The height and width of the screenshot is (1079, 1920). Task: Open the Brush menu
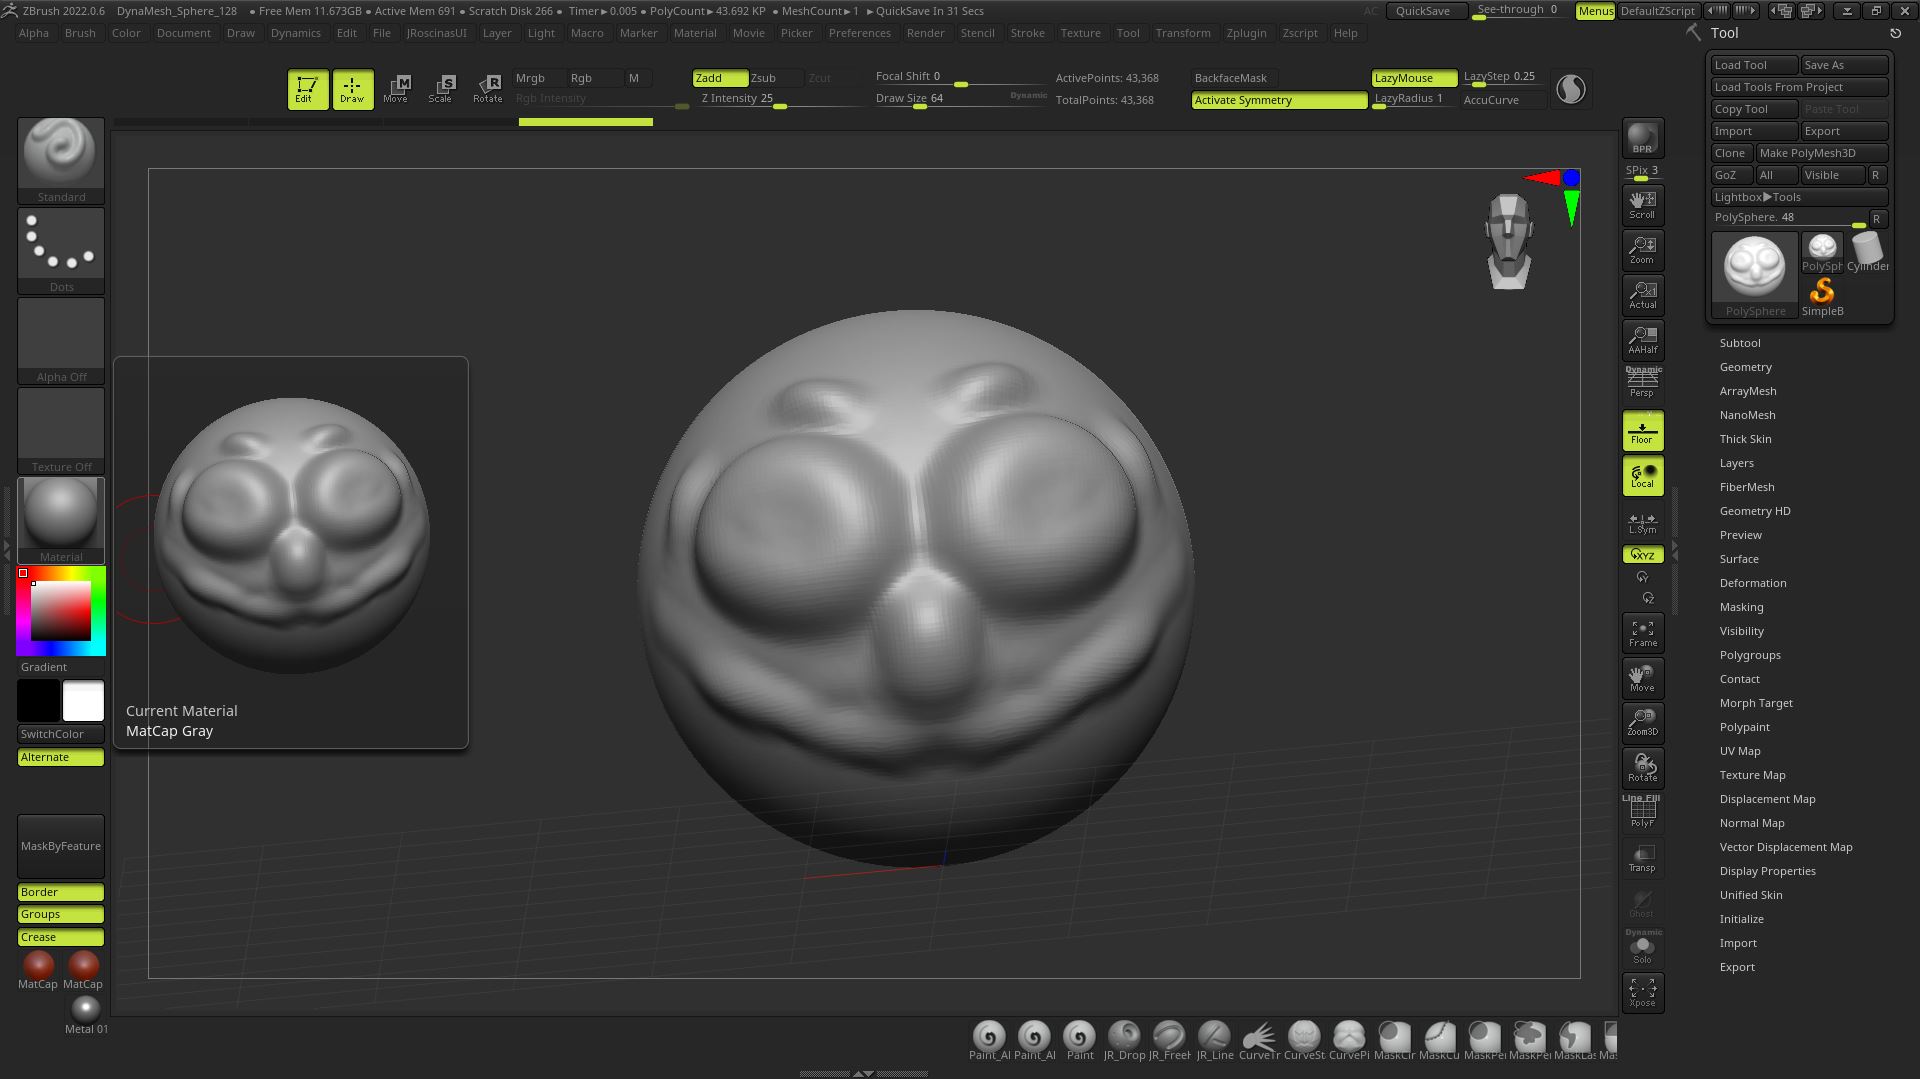coord(80,33)
